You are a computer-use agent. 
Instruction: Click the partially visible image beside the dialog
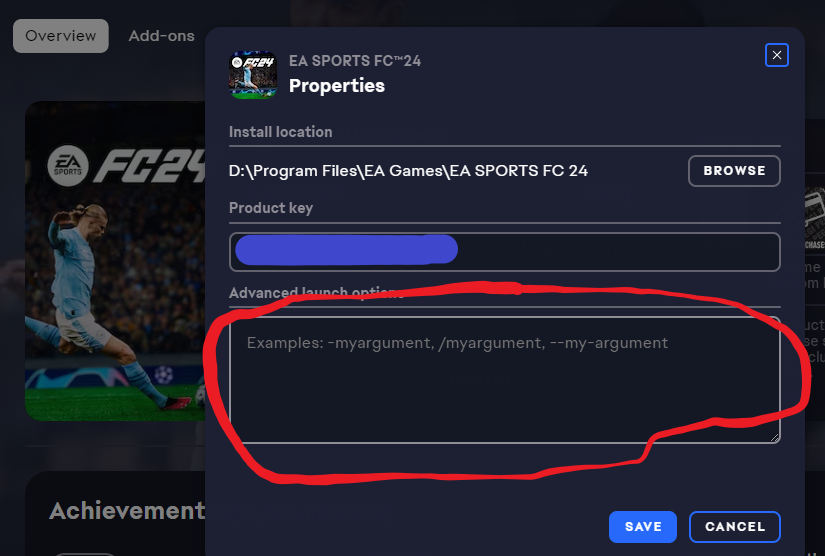(x=814, y=218)
